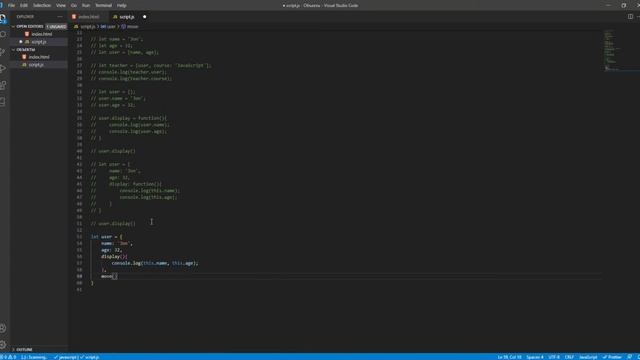640x360 pixels.
Task: Click the 'display()' line 56
Action: coord(114,257)
